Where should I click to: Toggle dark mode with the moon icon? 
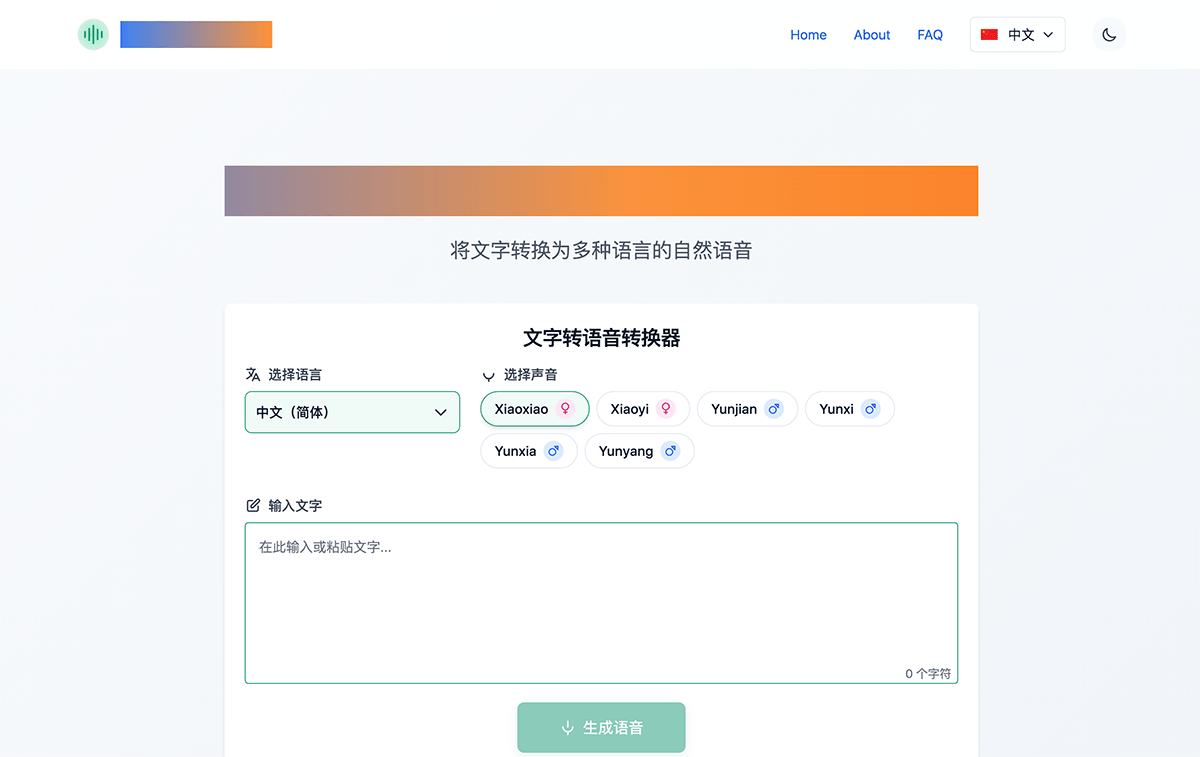click(x=1108, y=34)
